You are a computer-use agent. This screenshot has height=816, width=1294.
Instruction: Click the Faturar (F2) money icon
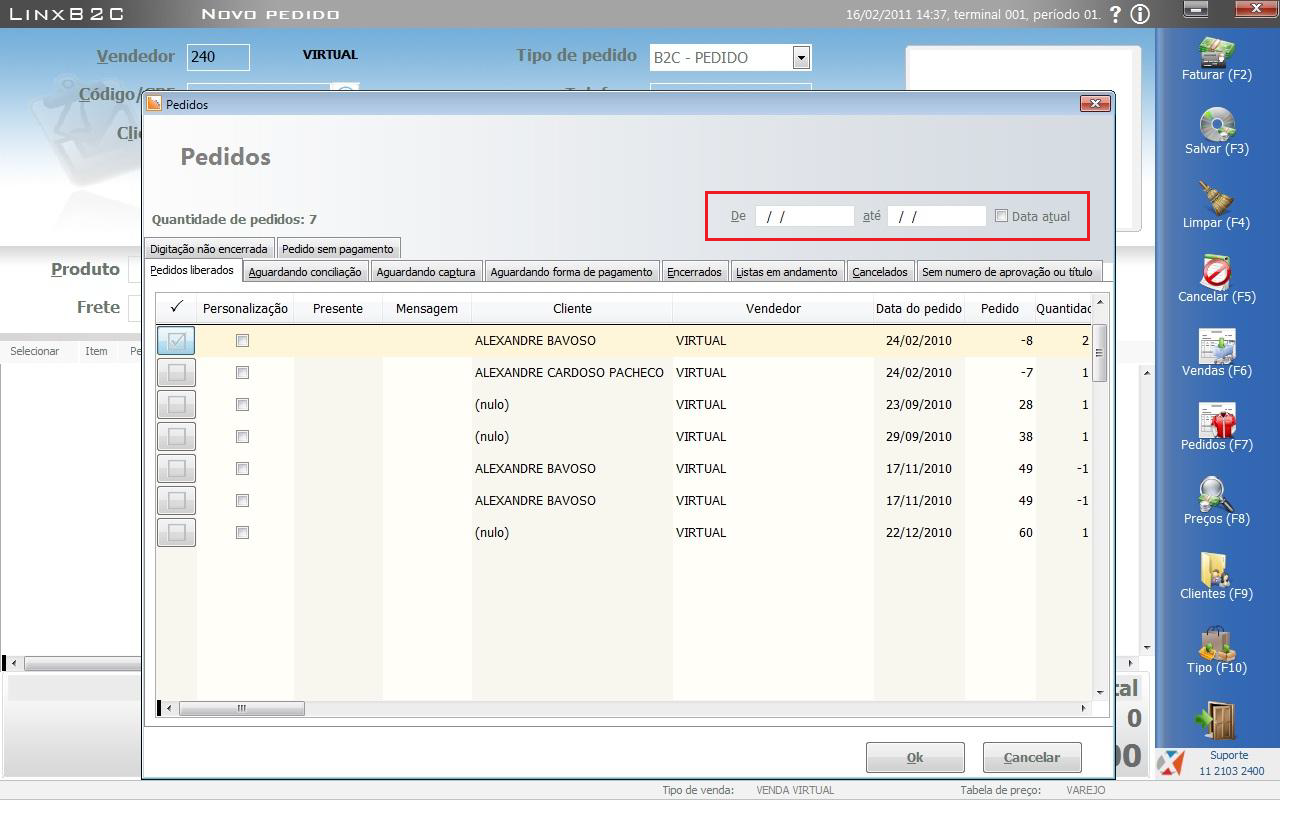pyautogui.click(x=1216, y=51)
